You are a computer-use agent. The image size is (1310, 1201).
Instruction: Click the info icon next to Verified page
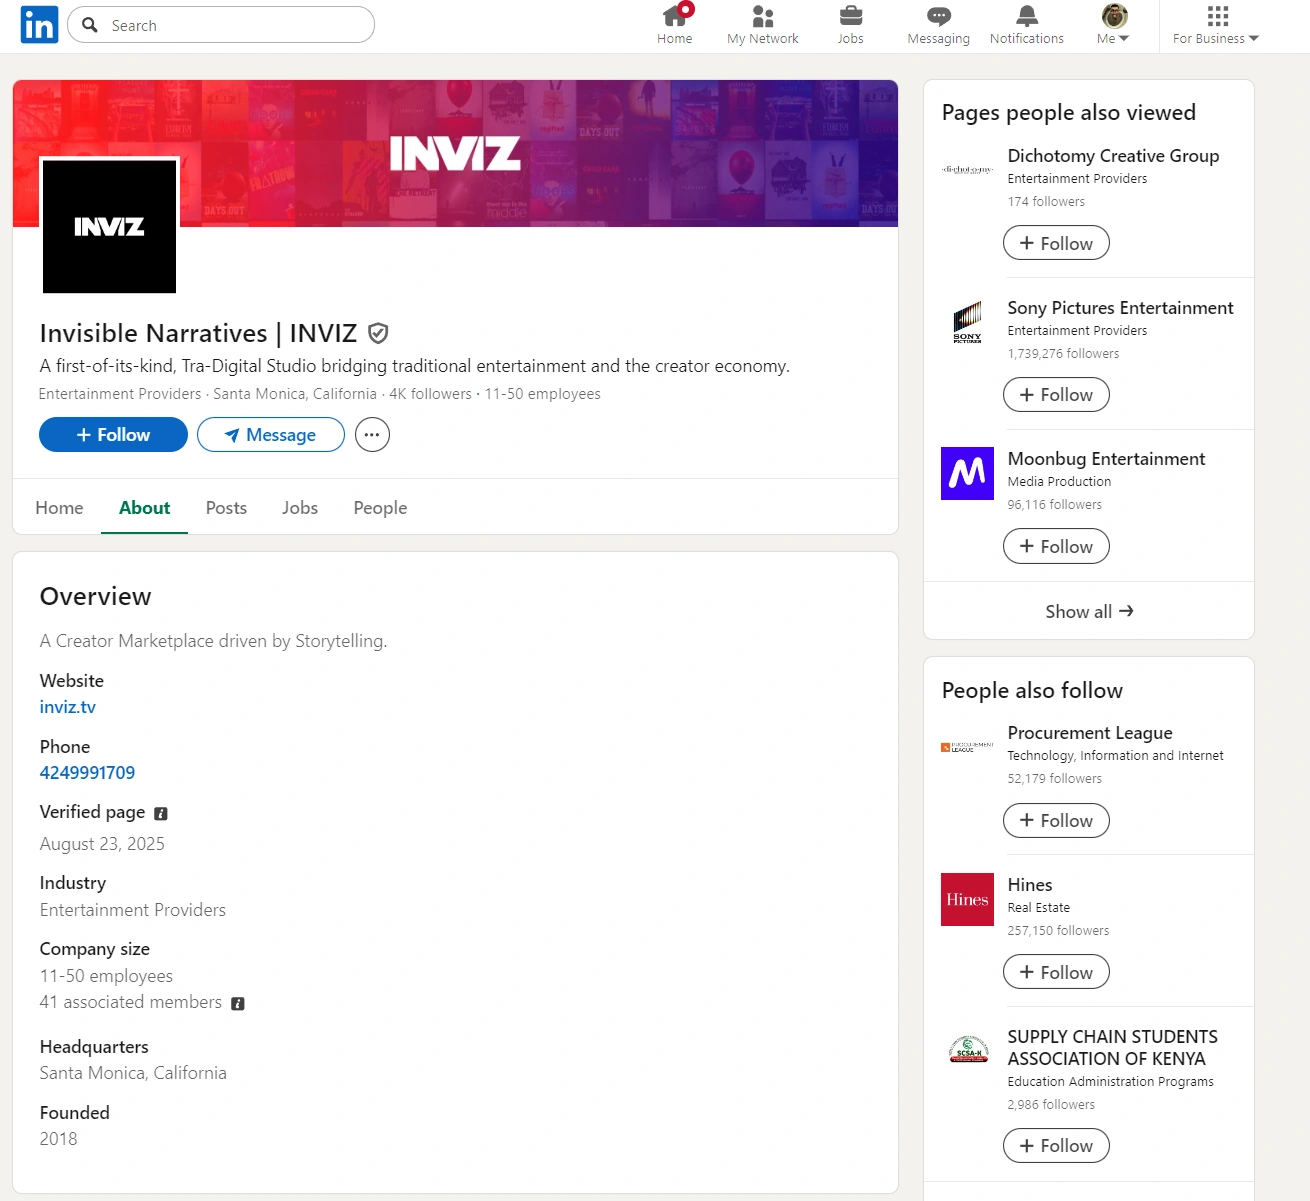pyautogui.click(x=161, y=814)
